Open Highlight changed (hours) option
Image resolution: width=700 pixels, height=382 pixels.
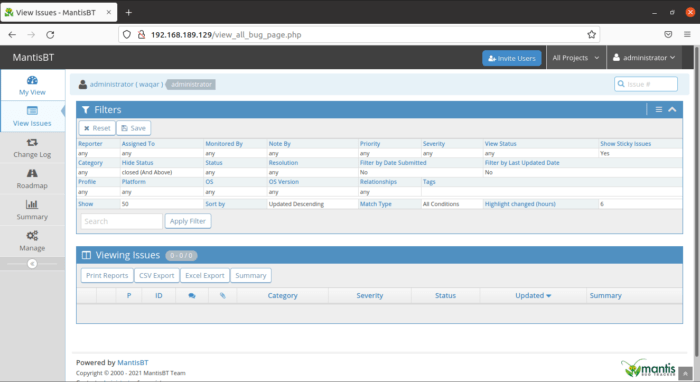click(520, 204)
